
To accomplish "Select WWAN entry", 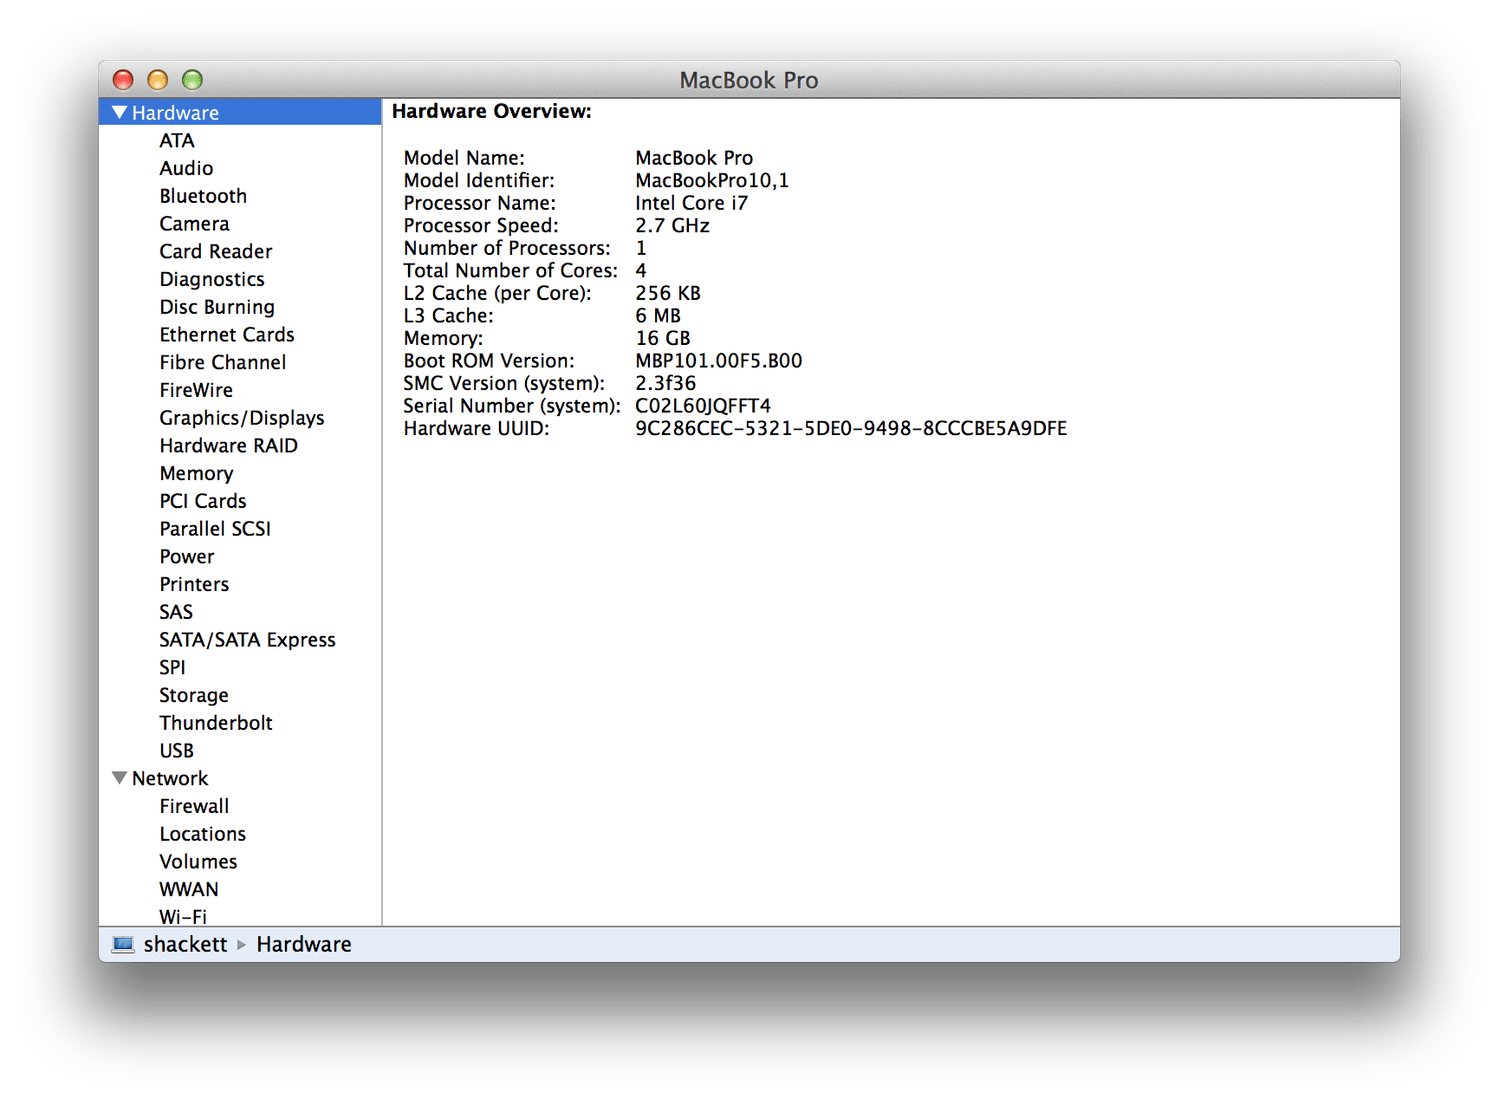I will click(x=189, y=889).
